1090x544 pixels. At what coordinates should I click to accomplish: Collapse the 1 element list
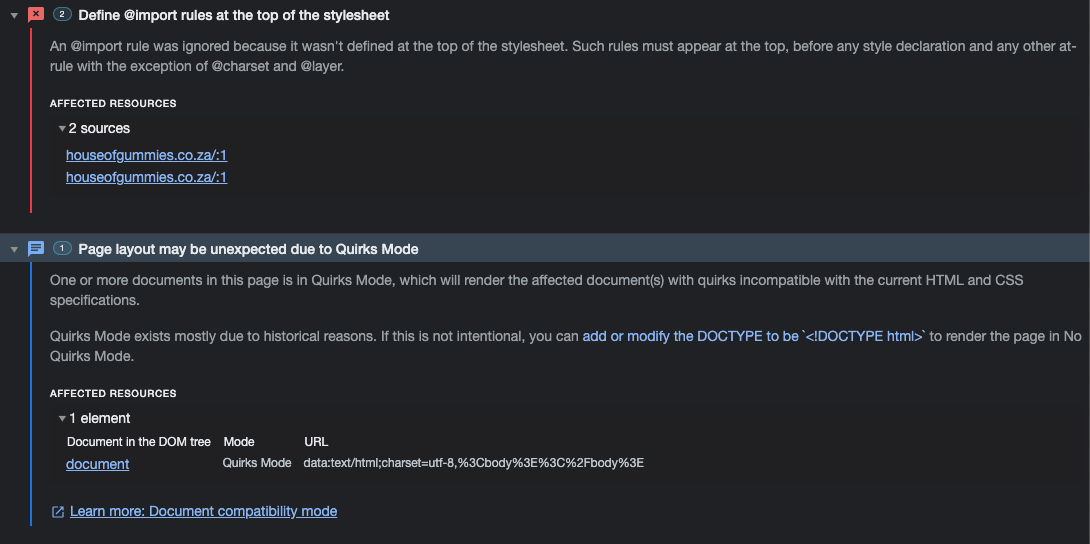click(63, 418)
